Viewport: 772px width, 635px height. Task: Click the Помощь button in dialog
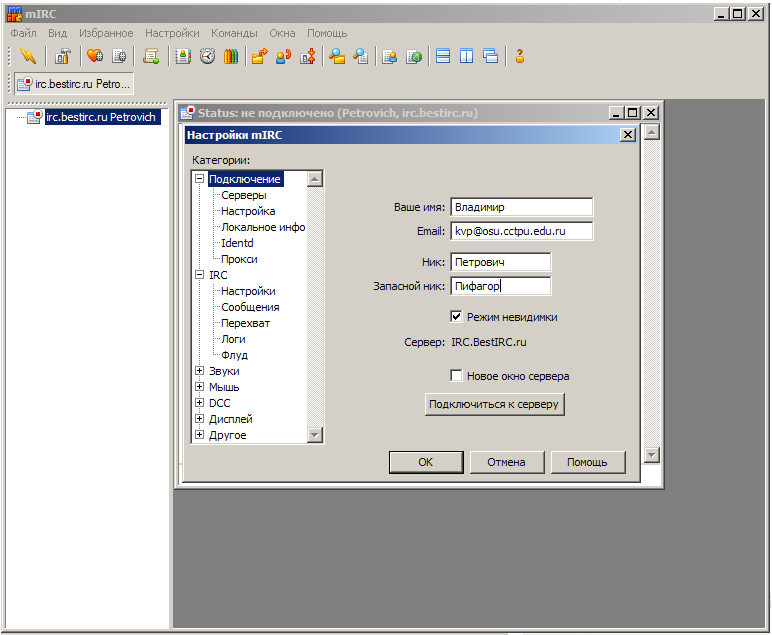click(x=587, y=462)
